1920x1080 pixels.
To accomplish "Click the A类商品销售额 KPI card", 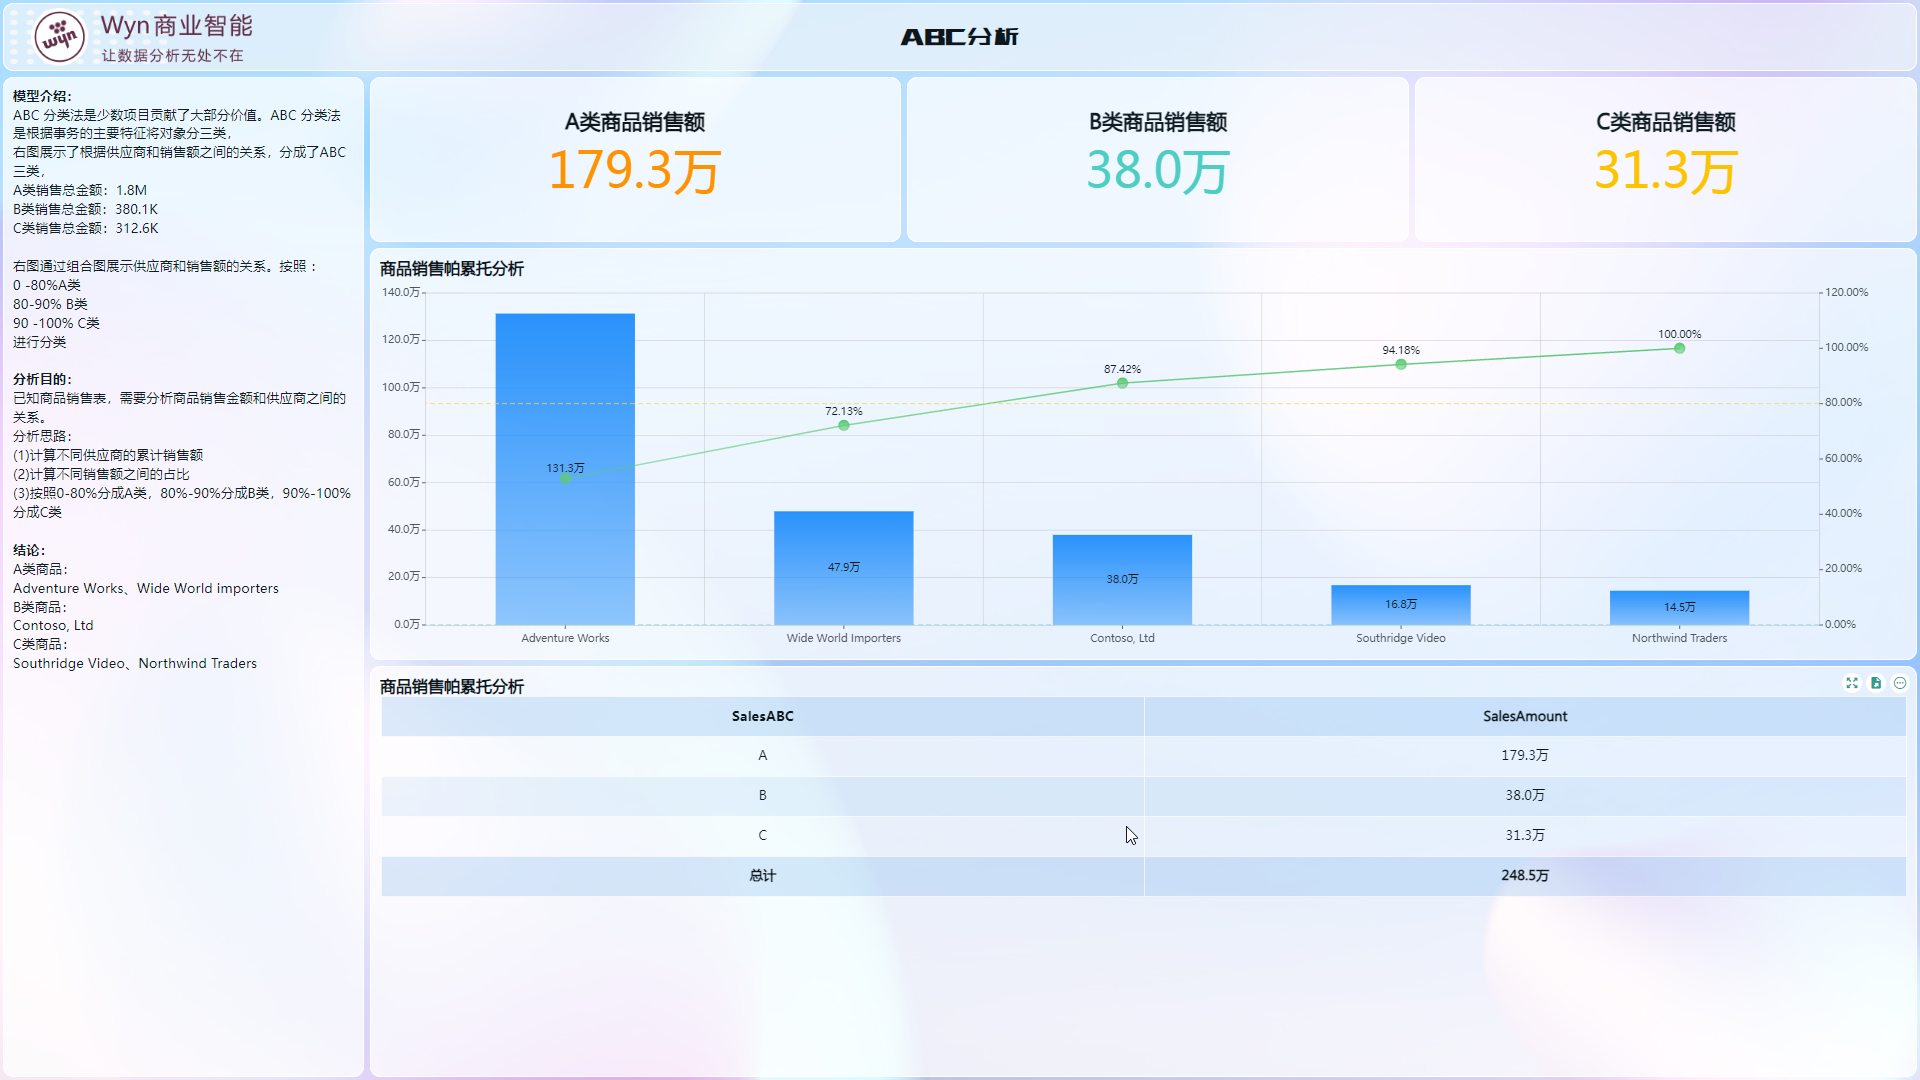I will tap(635, 159).
